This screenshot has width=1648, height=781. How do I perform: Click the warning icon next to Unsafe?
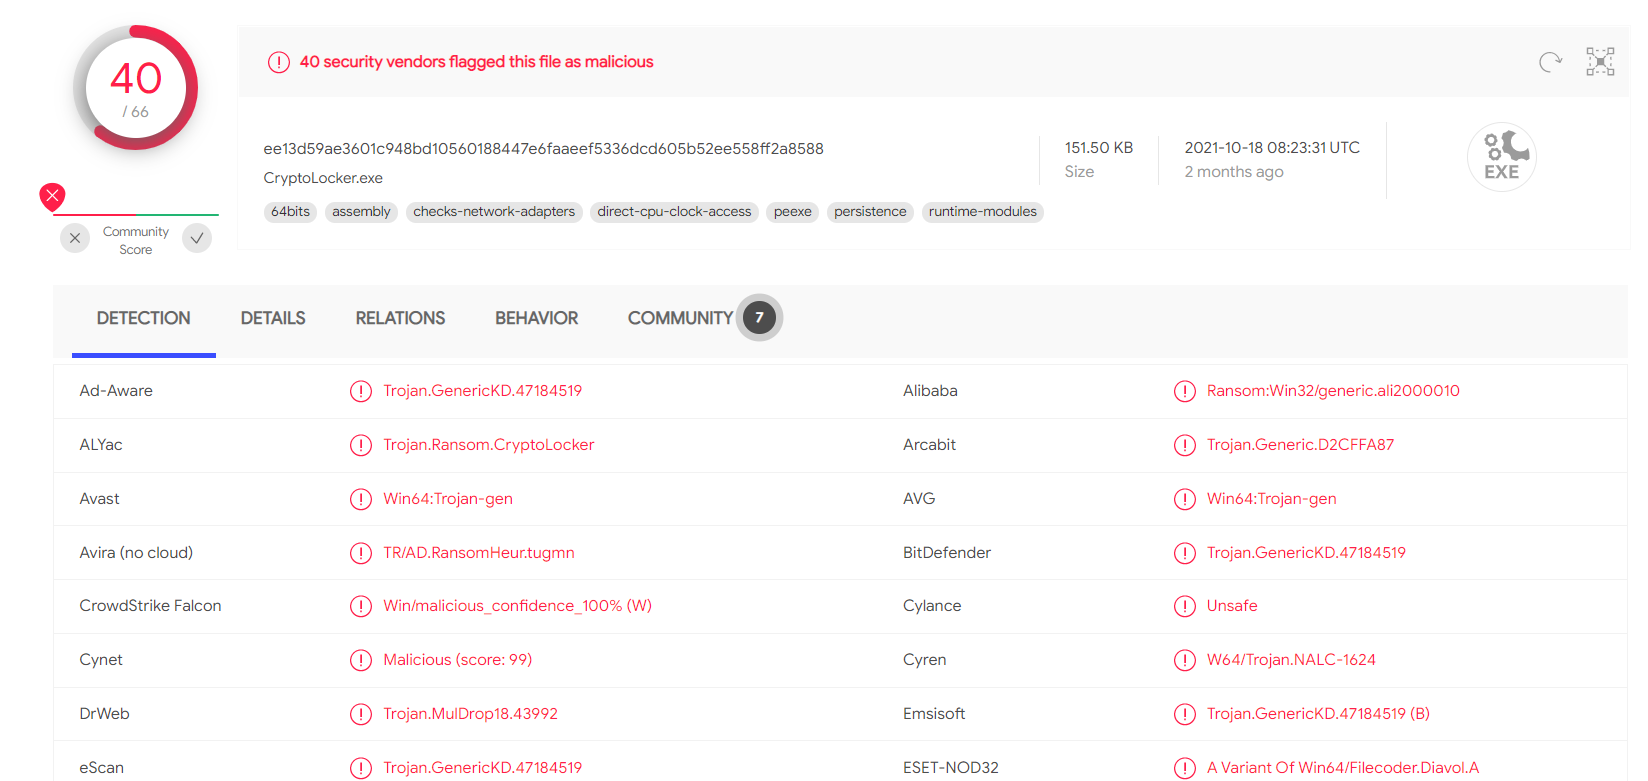(x=1185, y=606)
